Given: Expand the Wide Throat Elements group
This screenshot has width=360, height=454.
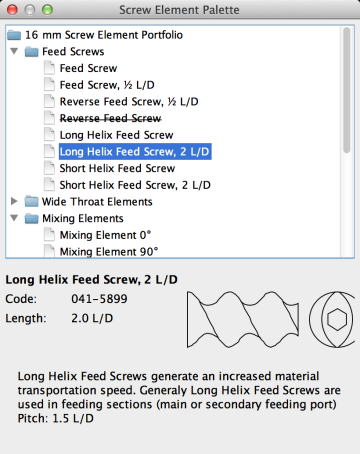Looking at the screenshot, I should pyautogui.click(x=14, y=201).
